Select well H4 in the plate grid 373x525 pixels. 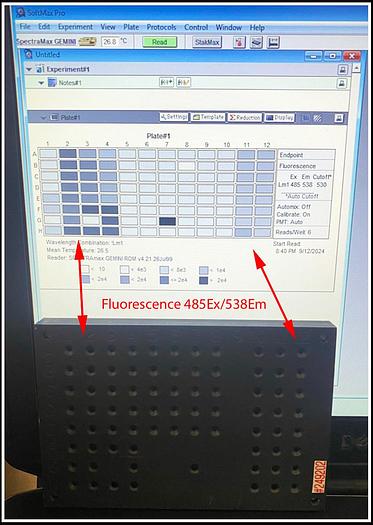click(110, 231)
